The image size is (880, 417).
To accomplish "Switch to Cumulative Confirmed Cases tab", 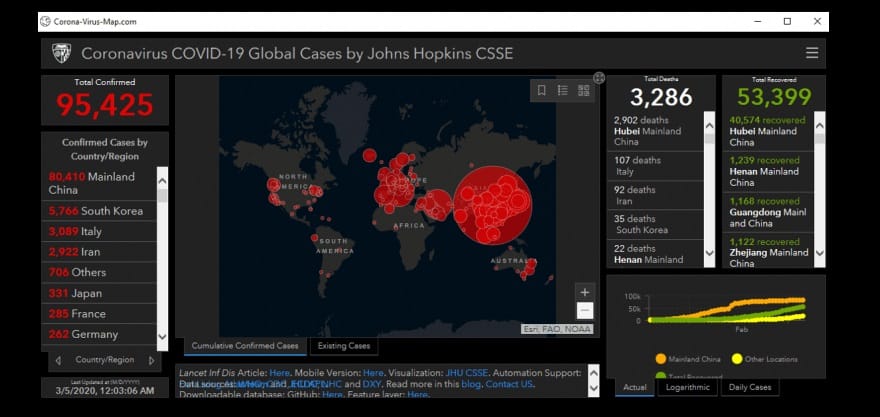I will [x=245, y=346].
